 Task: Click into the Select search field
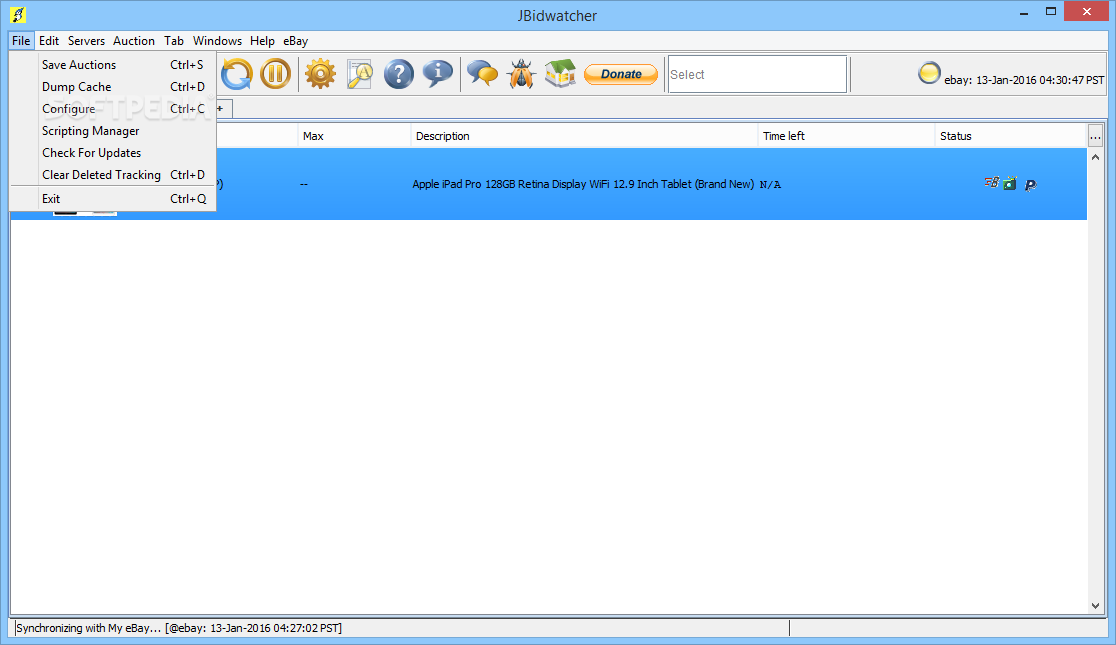pyautogui.click(x=757, y=74)
